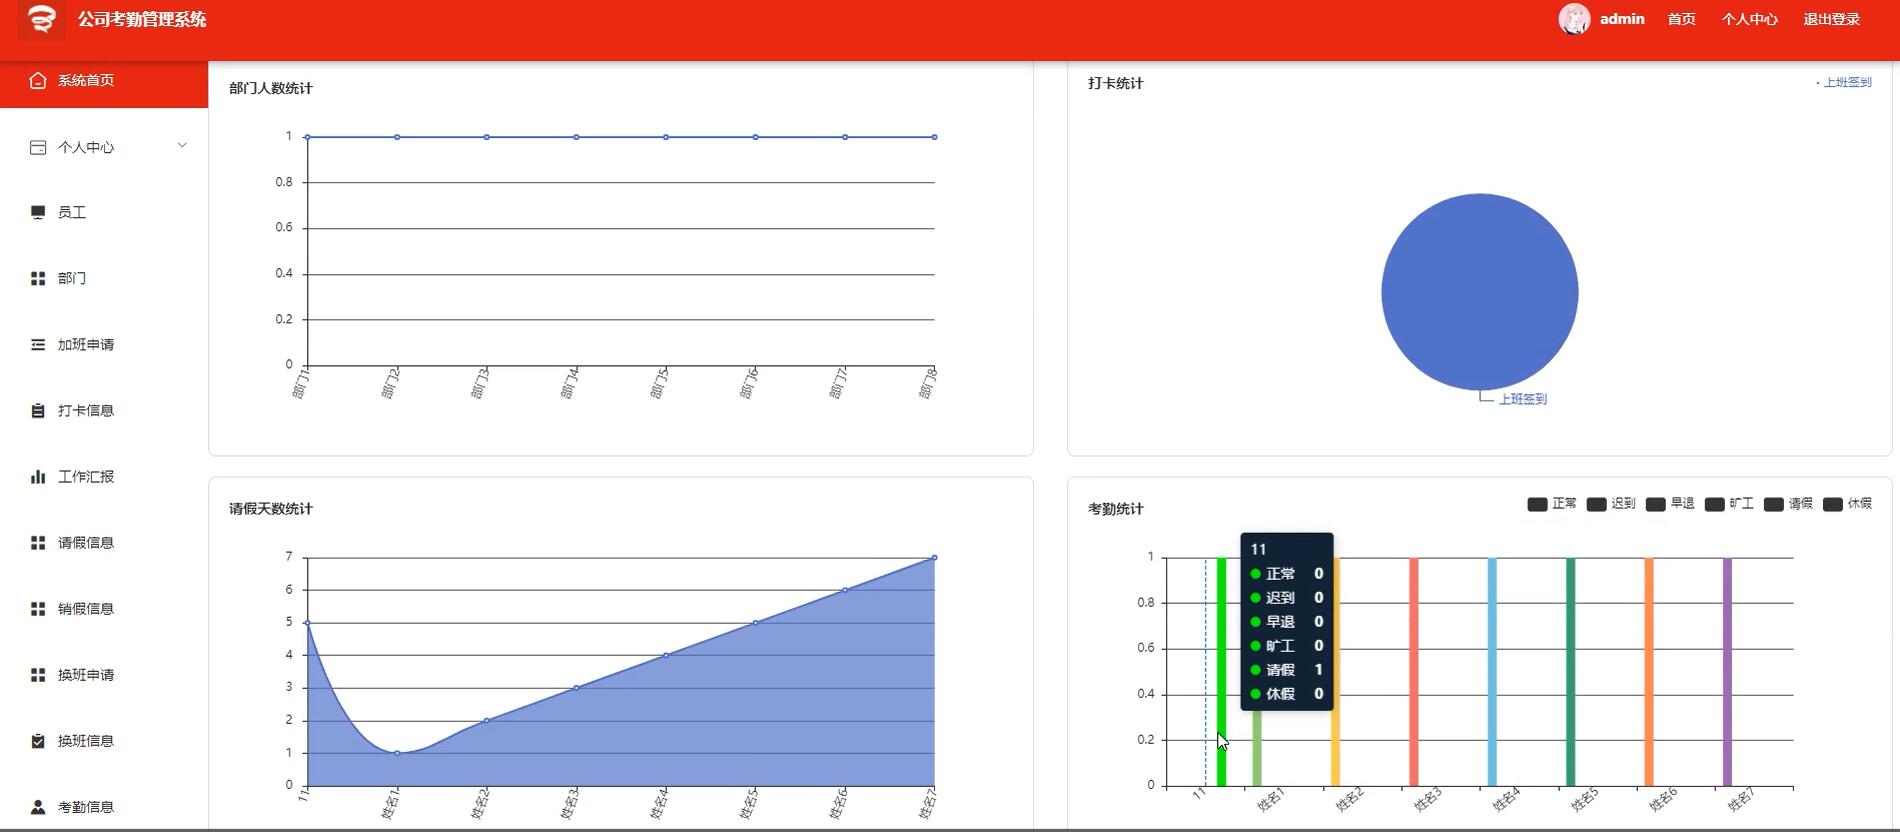Click the checklist icon beside 换班信息
Image resolution: width=1900 pixels, height=832 pixels.
click(x=38, y=740)
